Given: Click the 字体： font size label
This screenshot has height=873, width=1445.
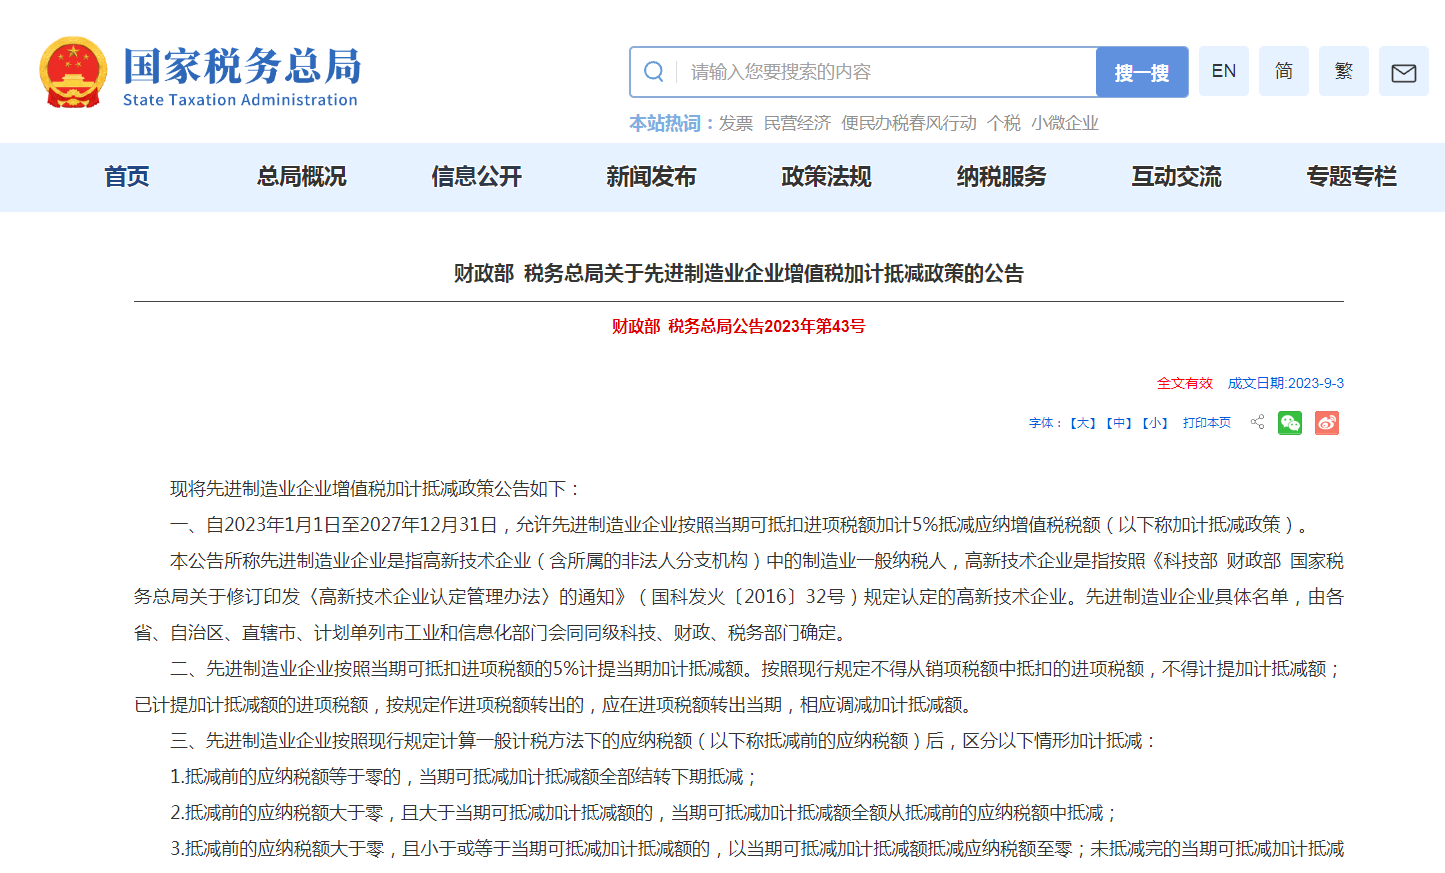Looking at the screenshot, I should tap(1046, 423).
